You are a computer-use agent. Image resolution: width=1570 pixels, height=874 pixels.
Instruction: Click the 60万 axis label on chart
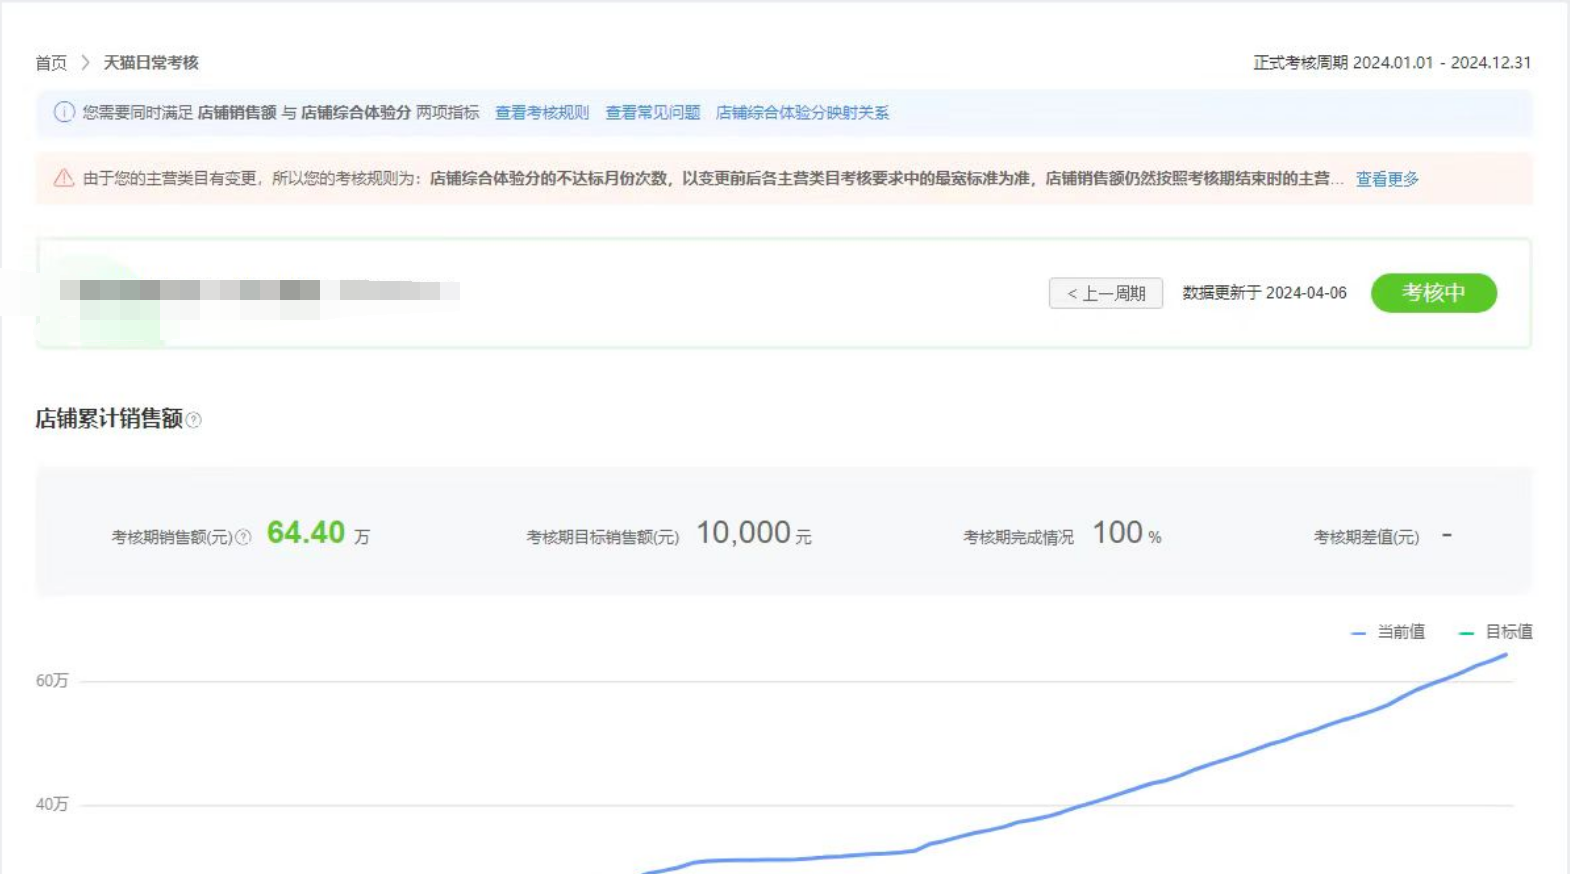pos(52,681)
